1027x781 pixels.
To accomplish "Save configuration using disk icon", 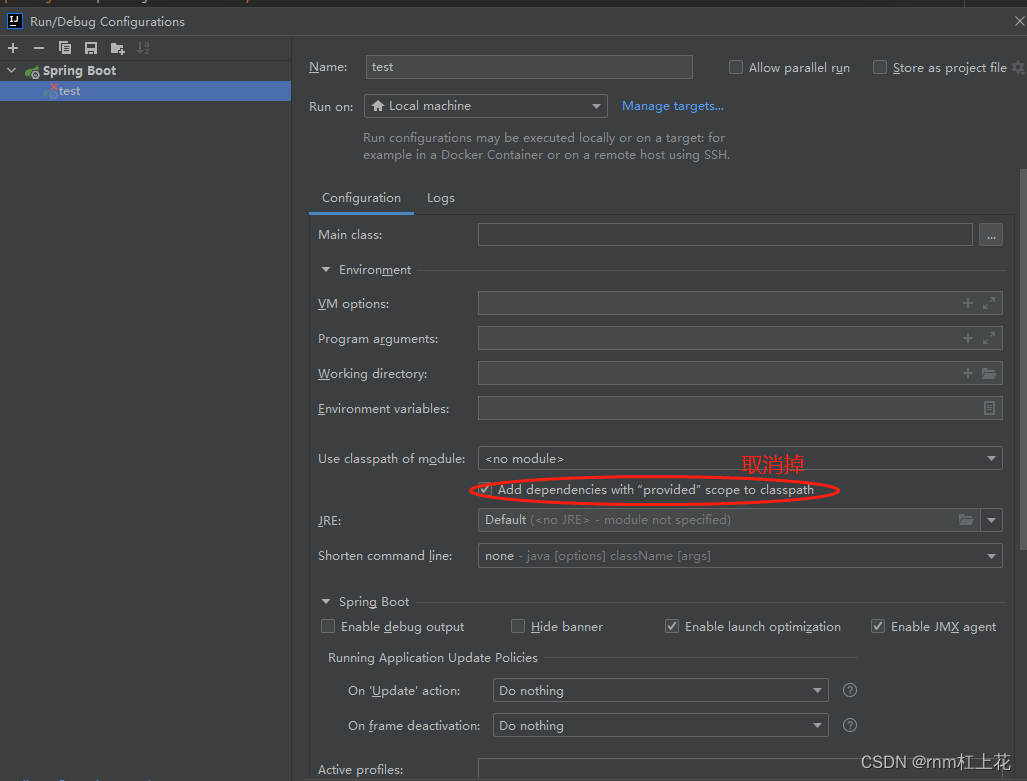I will click(x=91, y=48).
